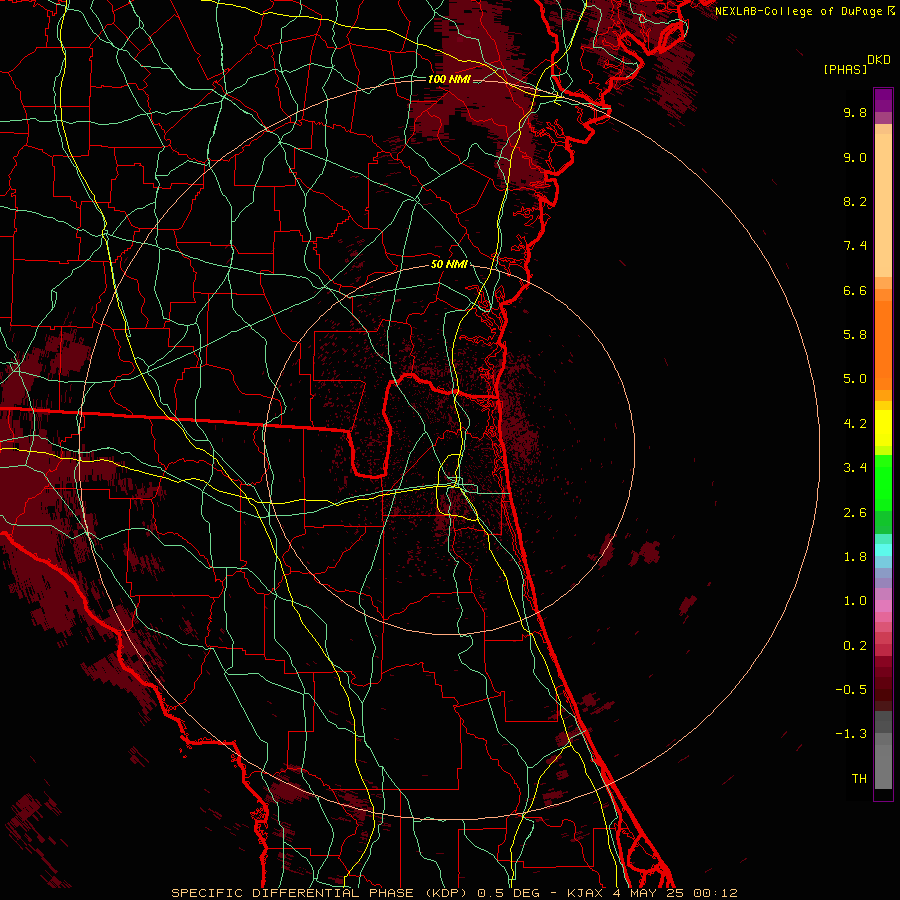Click SPECIFIC DIFFERENTIAL PHASE caption text
The width and height of the screenshot is (900, 900).
pos(292,893)
